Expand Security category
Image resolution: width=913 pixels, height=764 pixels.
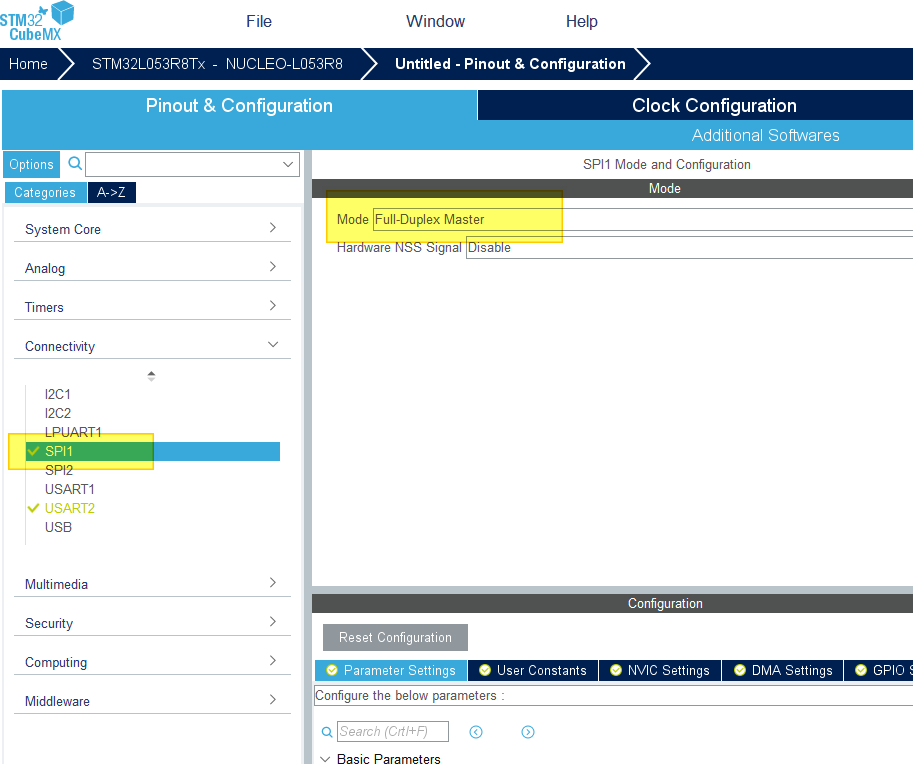(x=152, y=623)
